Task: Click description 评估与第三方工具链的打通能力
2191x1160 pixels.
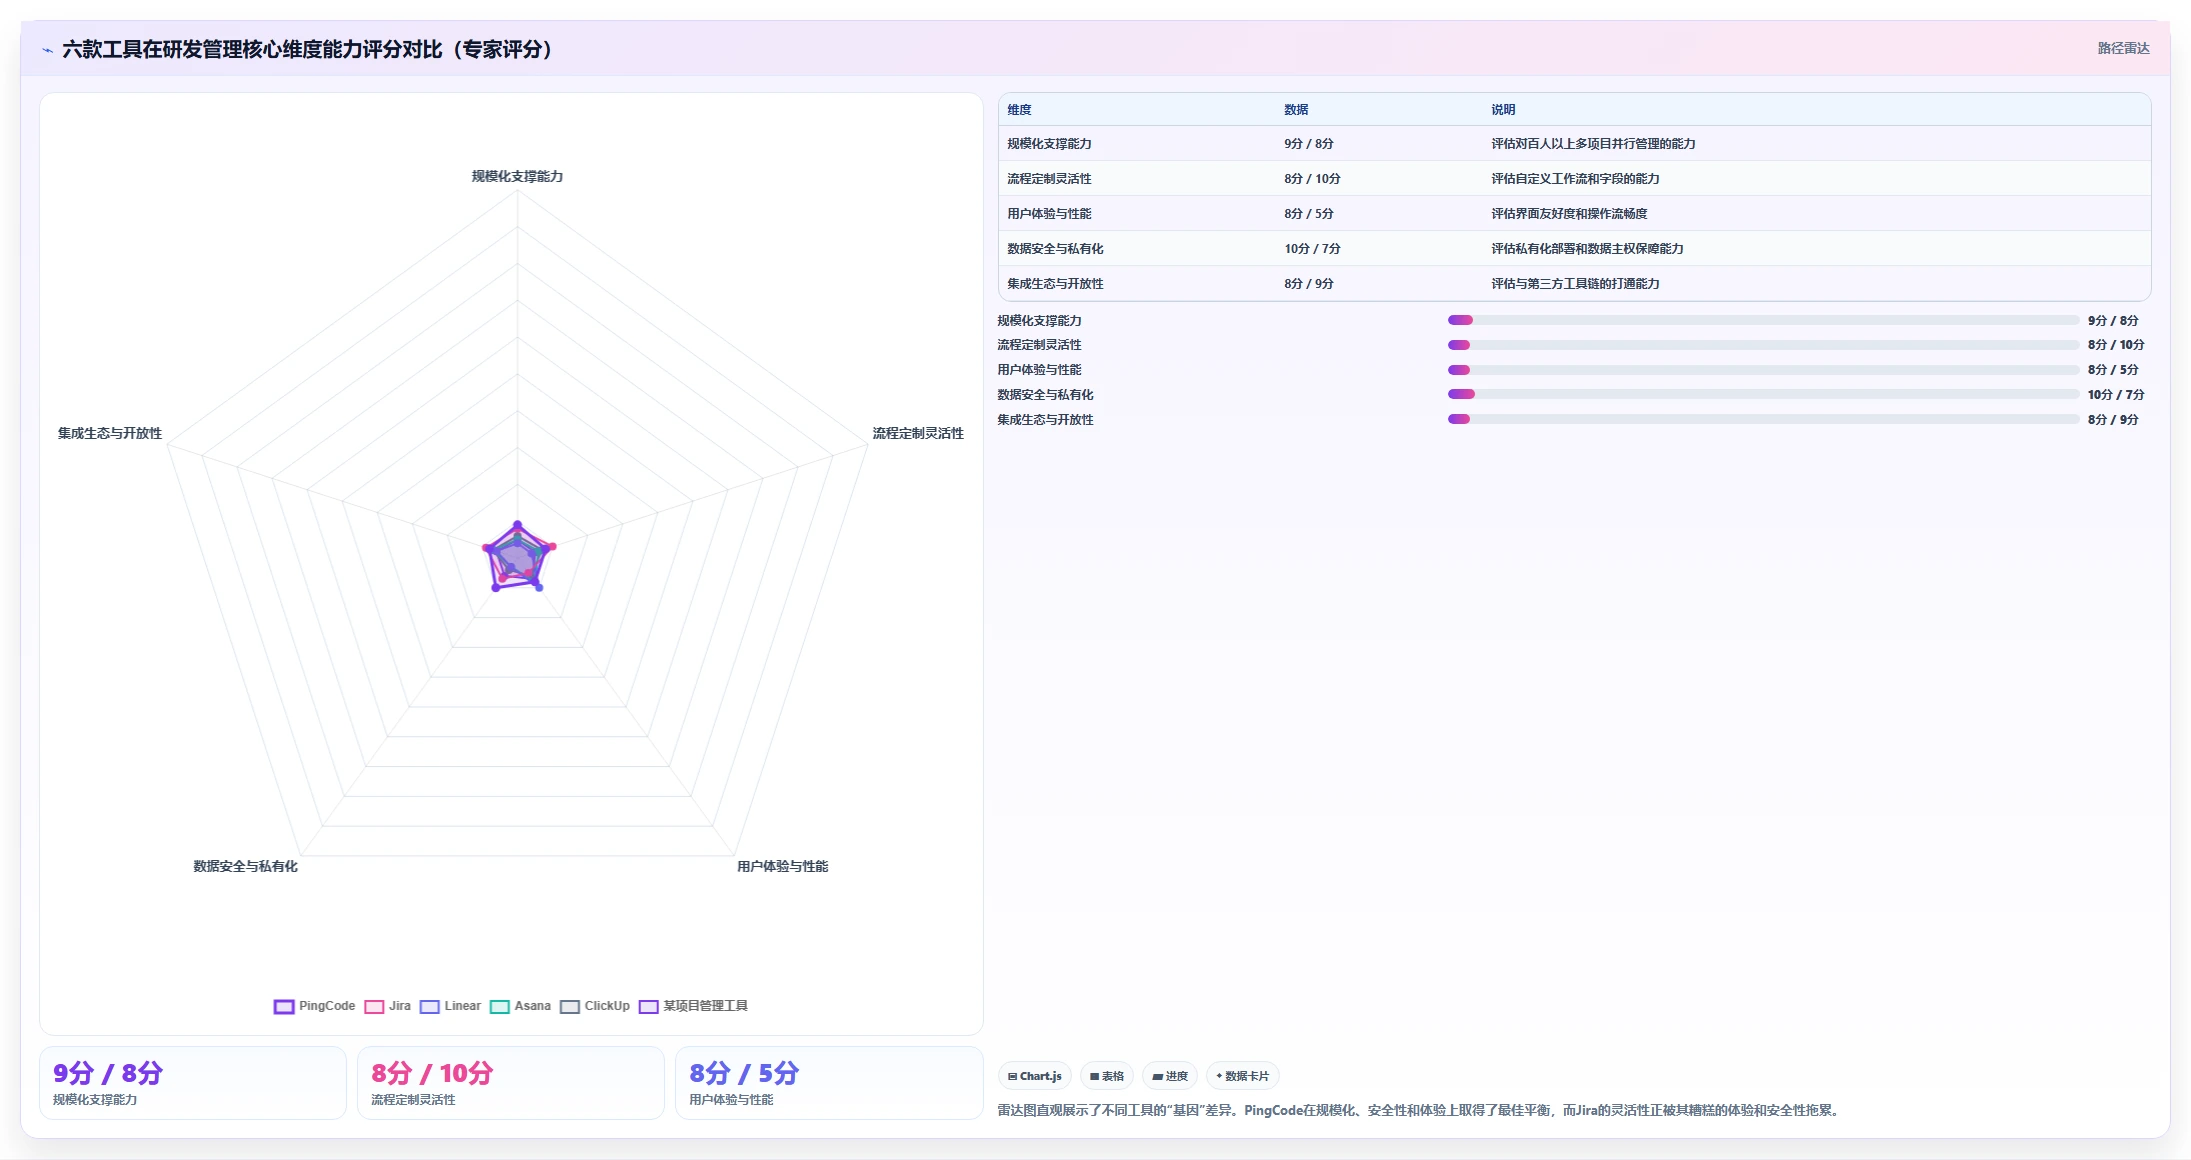Action: (1575, 284)
